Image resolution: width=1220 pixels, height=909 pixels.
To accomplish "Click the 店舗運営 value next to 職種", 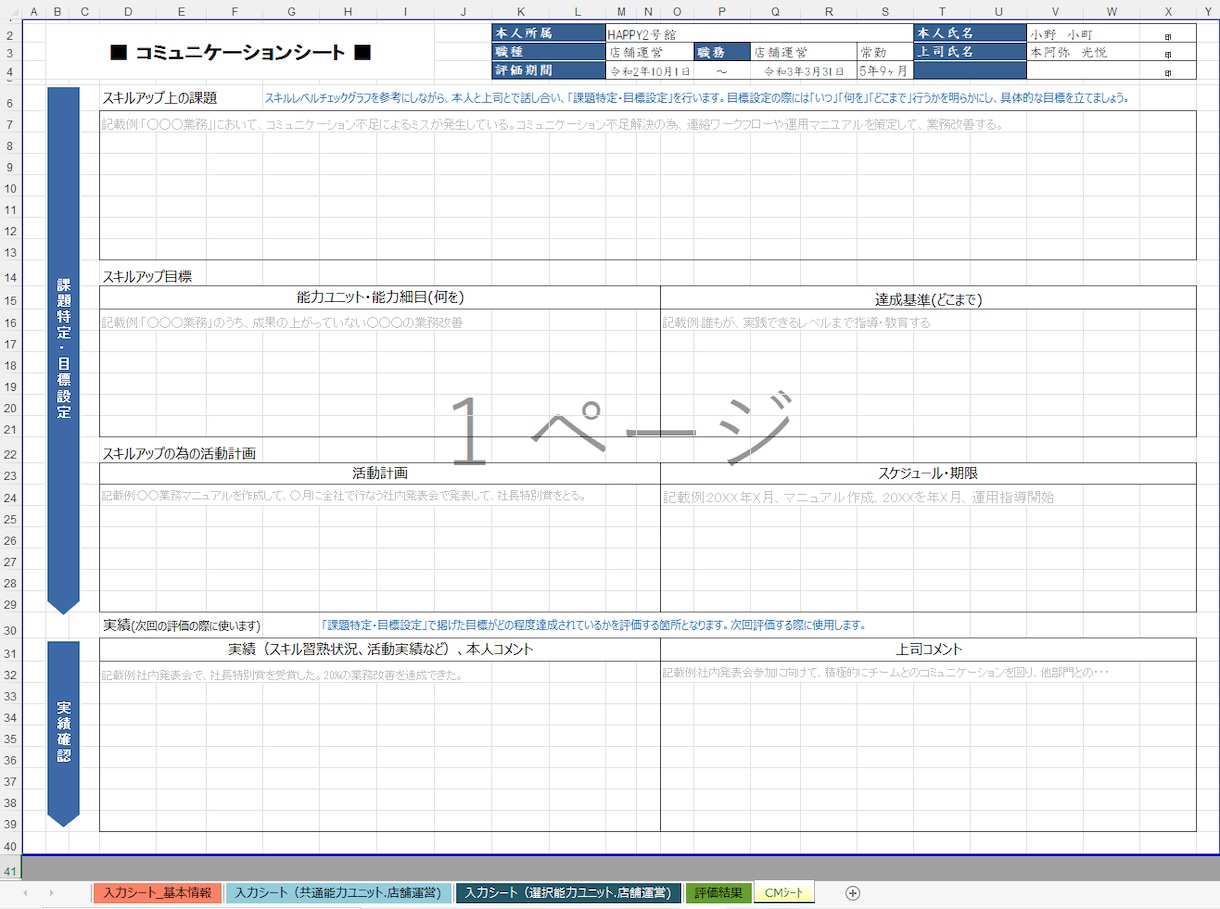I will tap(650, 52).
